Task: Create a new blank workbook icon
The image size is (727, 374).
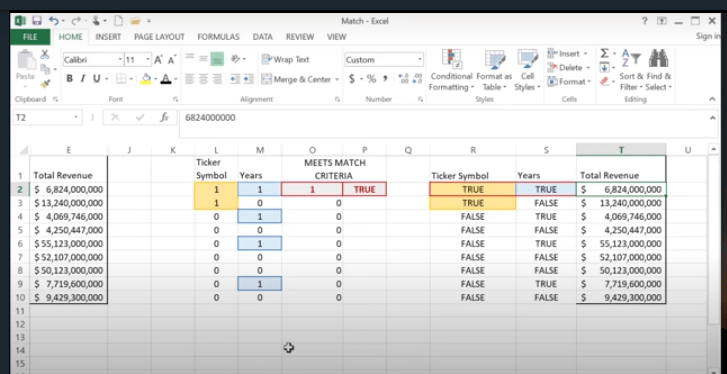Action: 118,21
